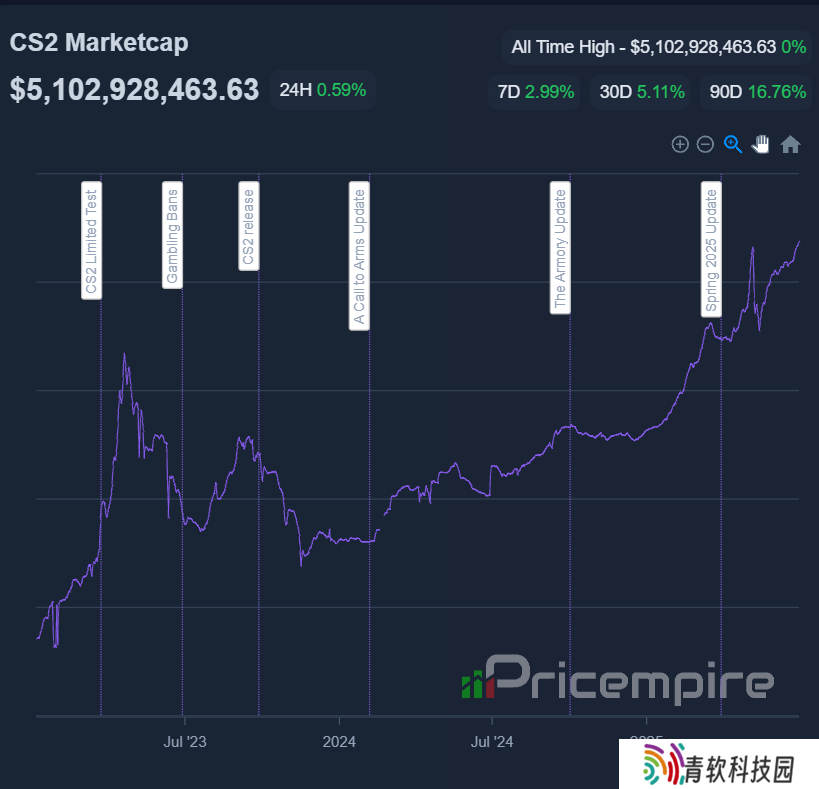
Task: Click the zoom in plus icon
Action: click(x=680, y=145)
